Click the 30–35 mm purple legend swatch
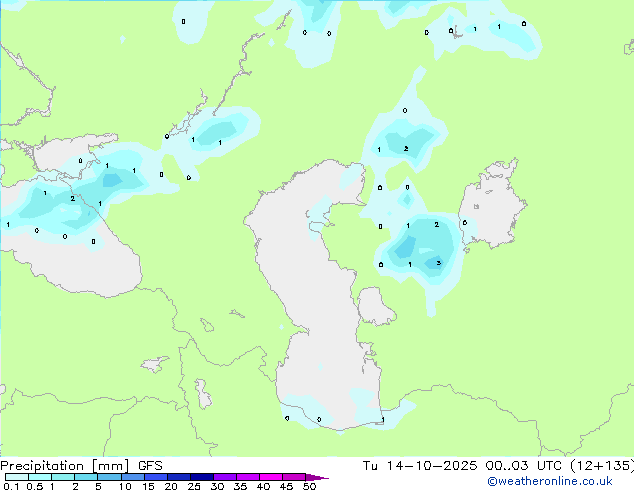634x490 pixels. coord(224,477)
